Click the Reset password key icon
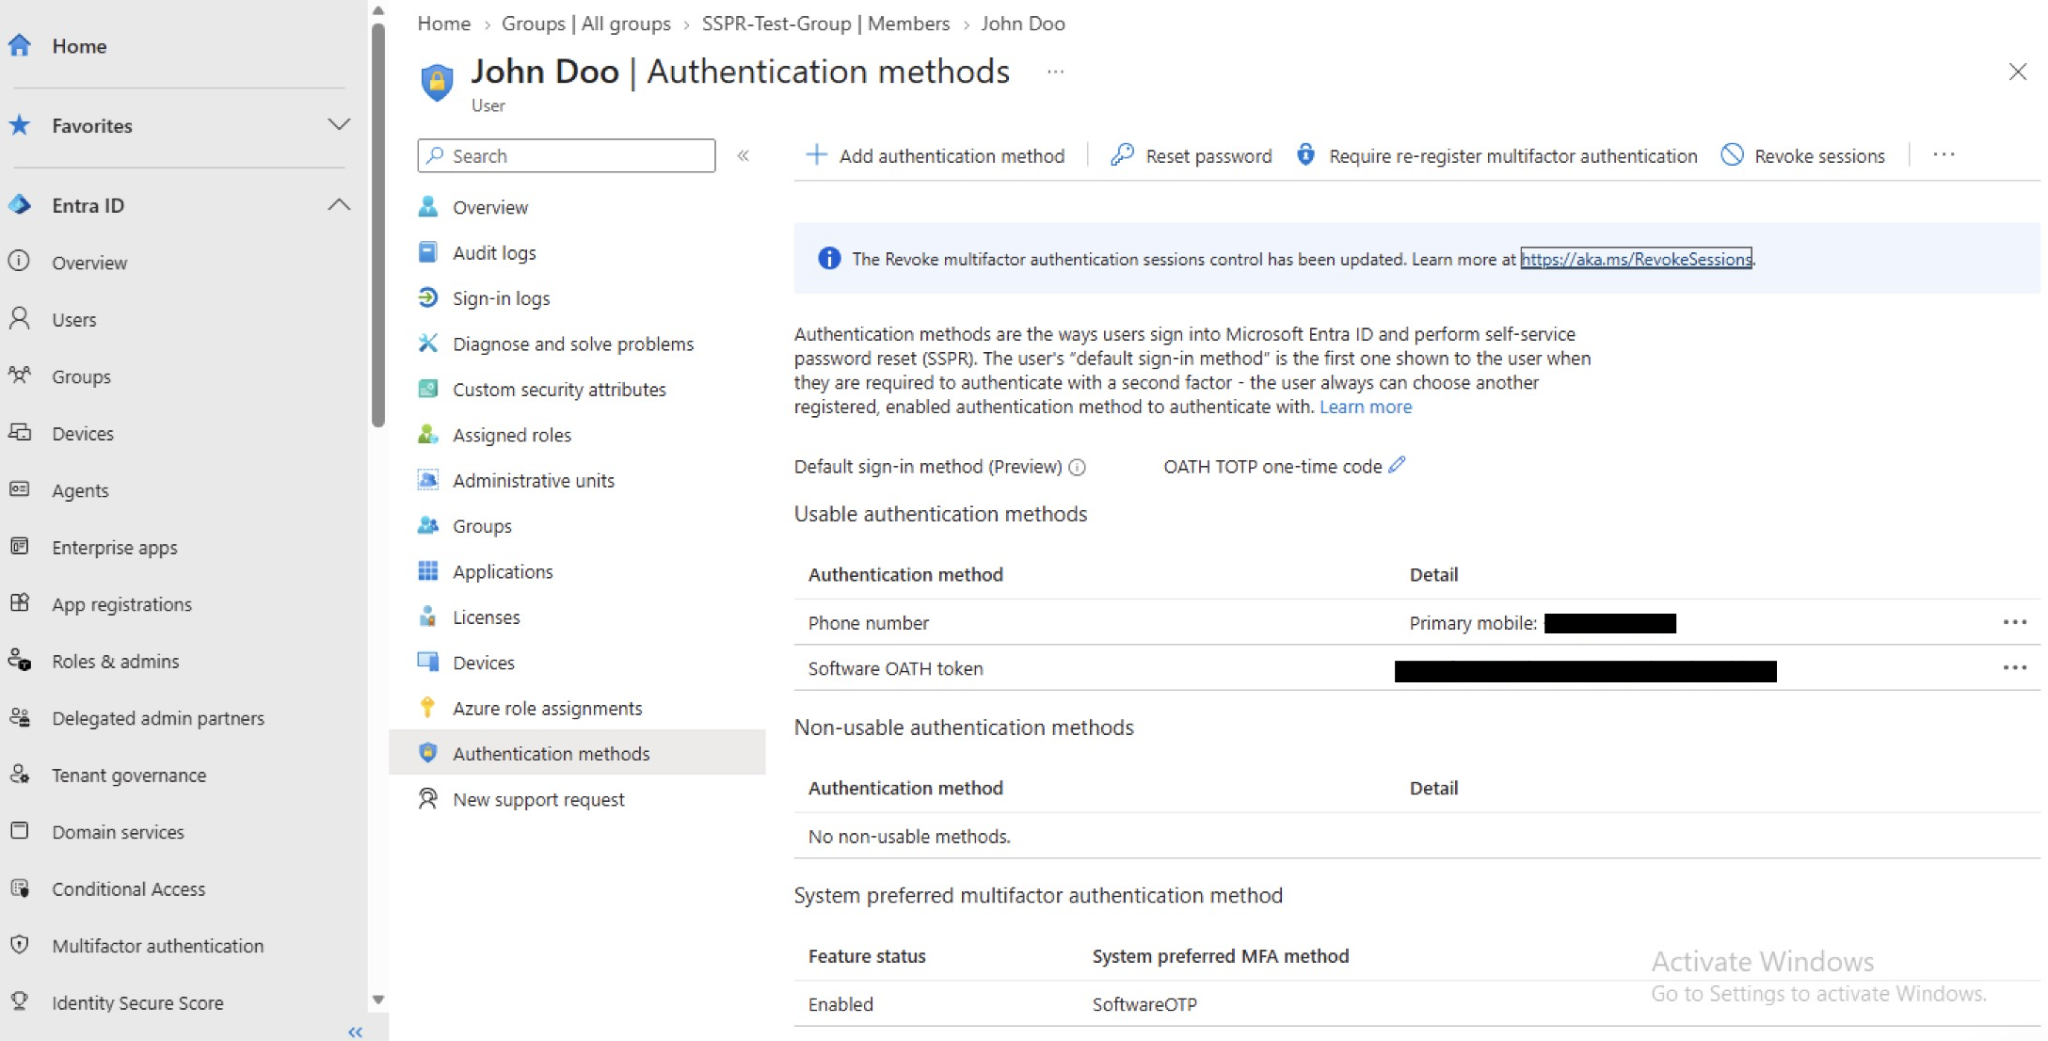 [x=1122, y=155]
